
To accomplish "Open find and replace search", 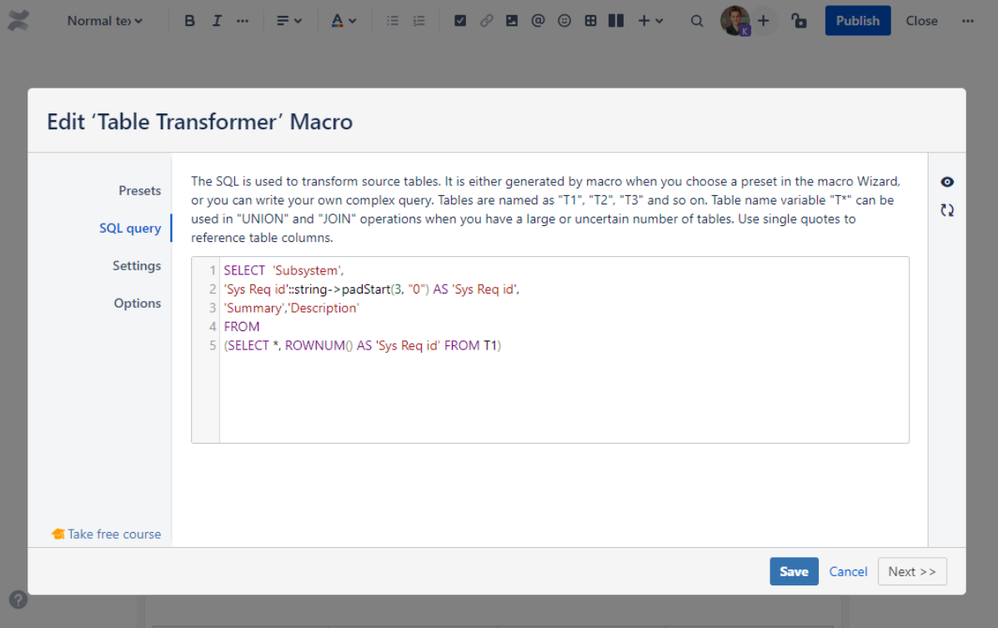I will click(697, 21).
